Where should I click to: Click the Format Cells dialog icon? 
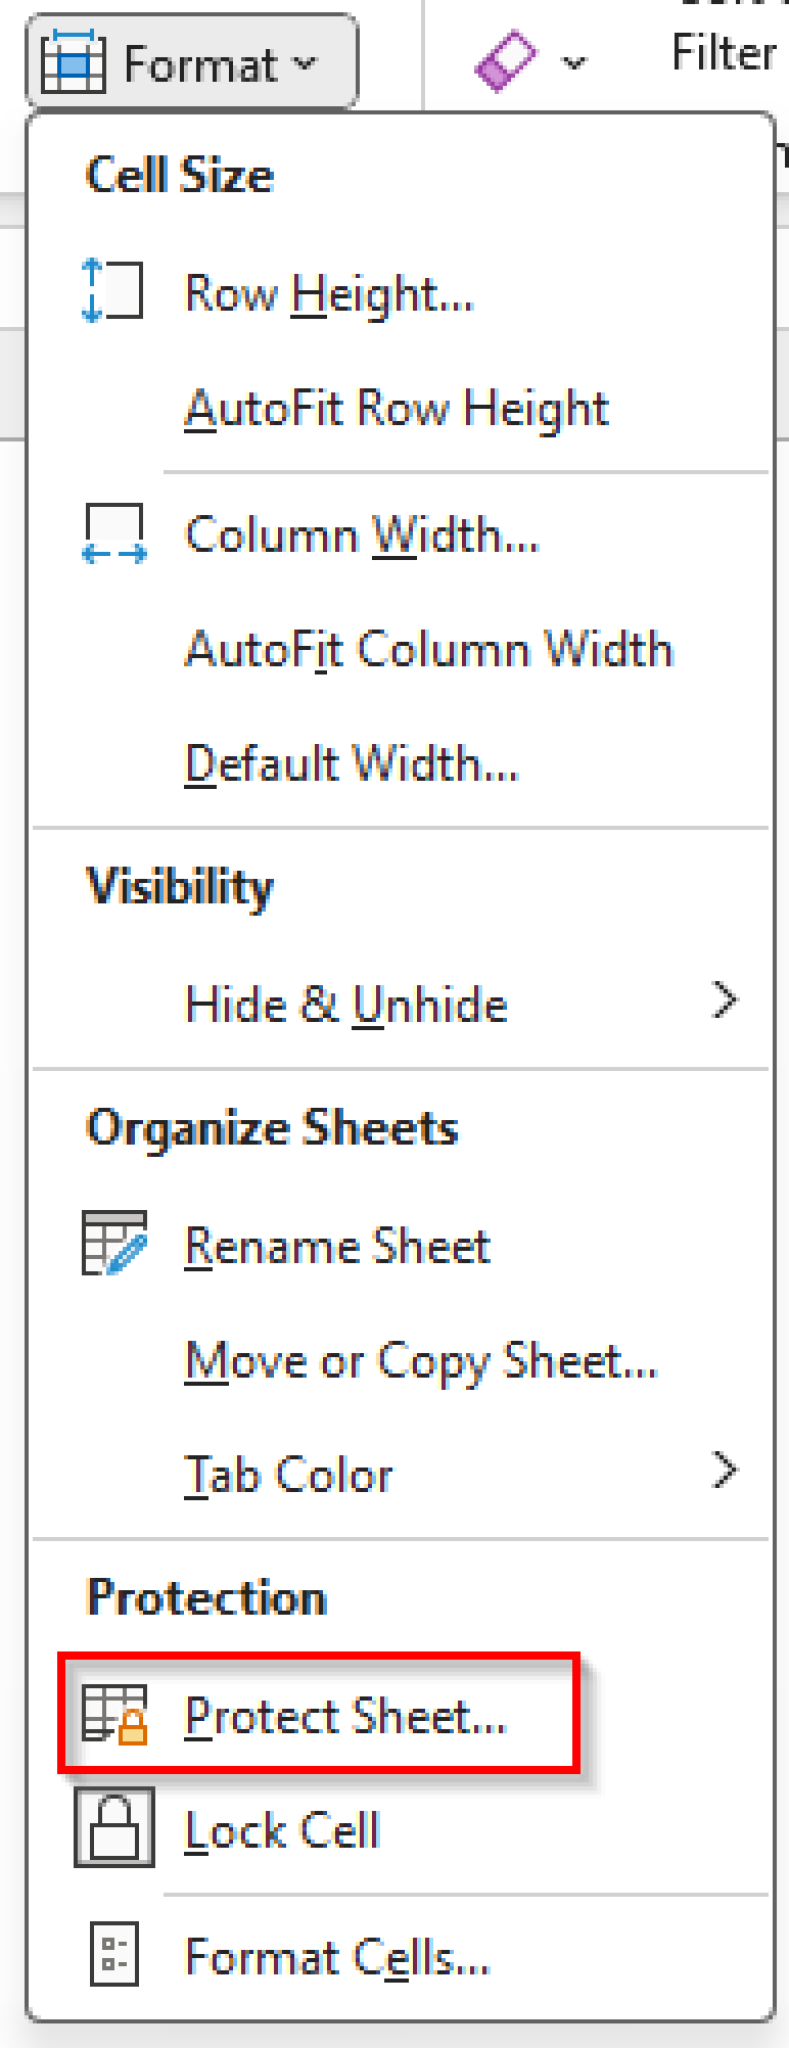112,1953
